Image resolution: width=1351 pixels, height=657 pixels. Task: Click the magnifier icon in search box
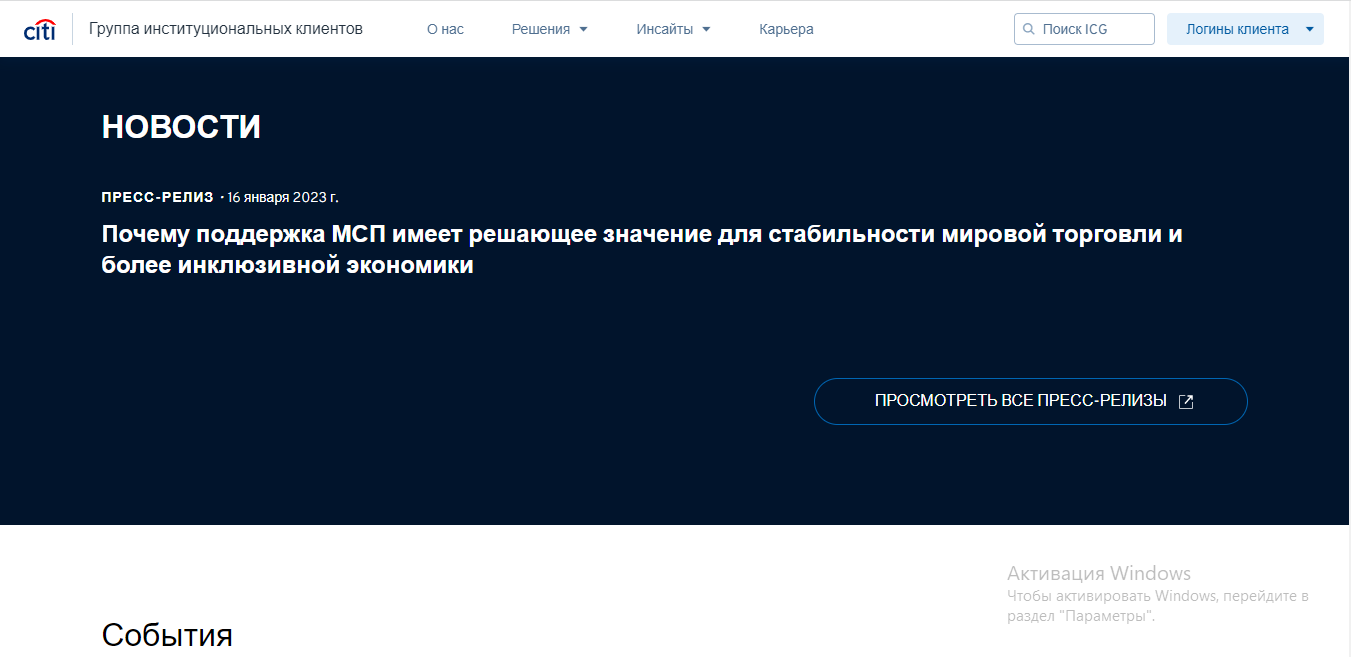pos(1028,30)
